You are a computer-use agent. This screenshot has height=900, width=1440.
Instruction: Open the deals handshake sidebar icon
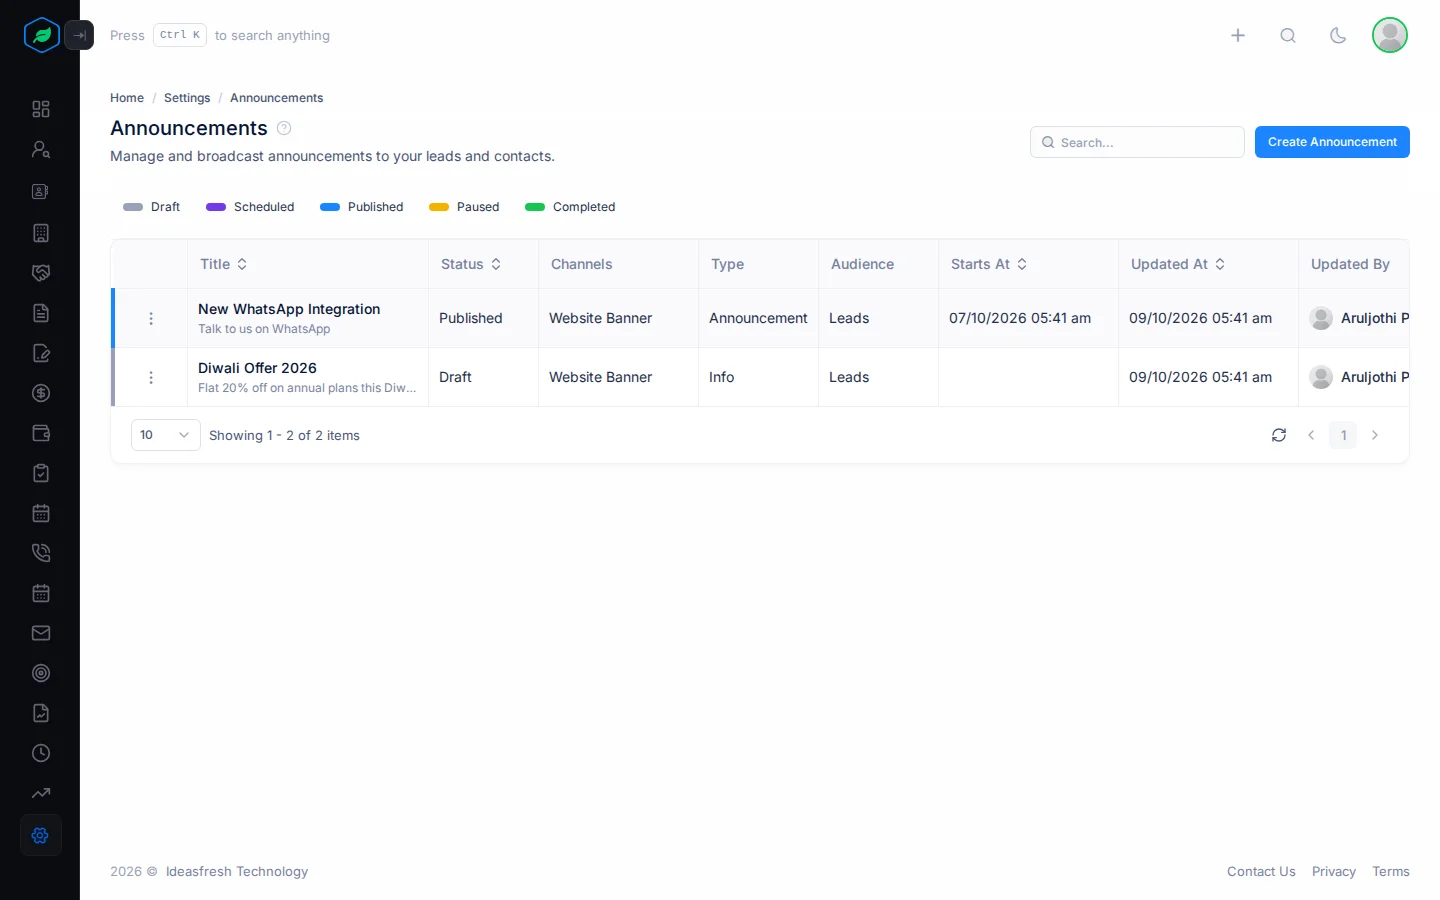41,273
